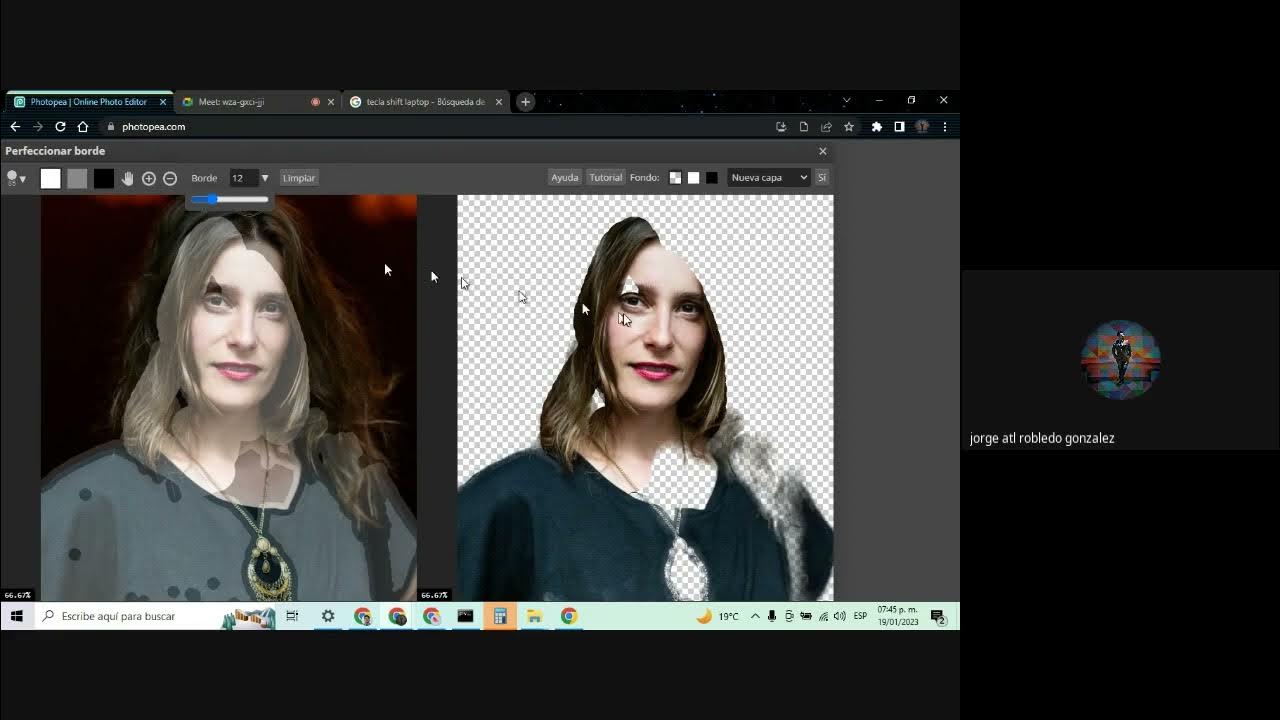Image resolution: width=1280 pixels, height=720 pixels.
Task: Open the Windows Start menu
Action: [17, 616]
